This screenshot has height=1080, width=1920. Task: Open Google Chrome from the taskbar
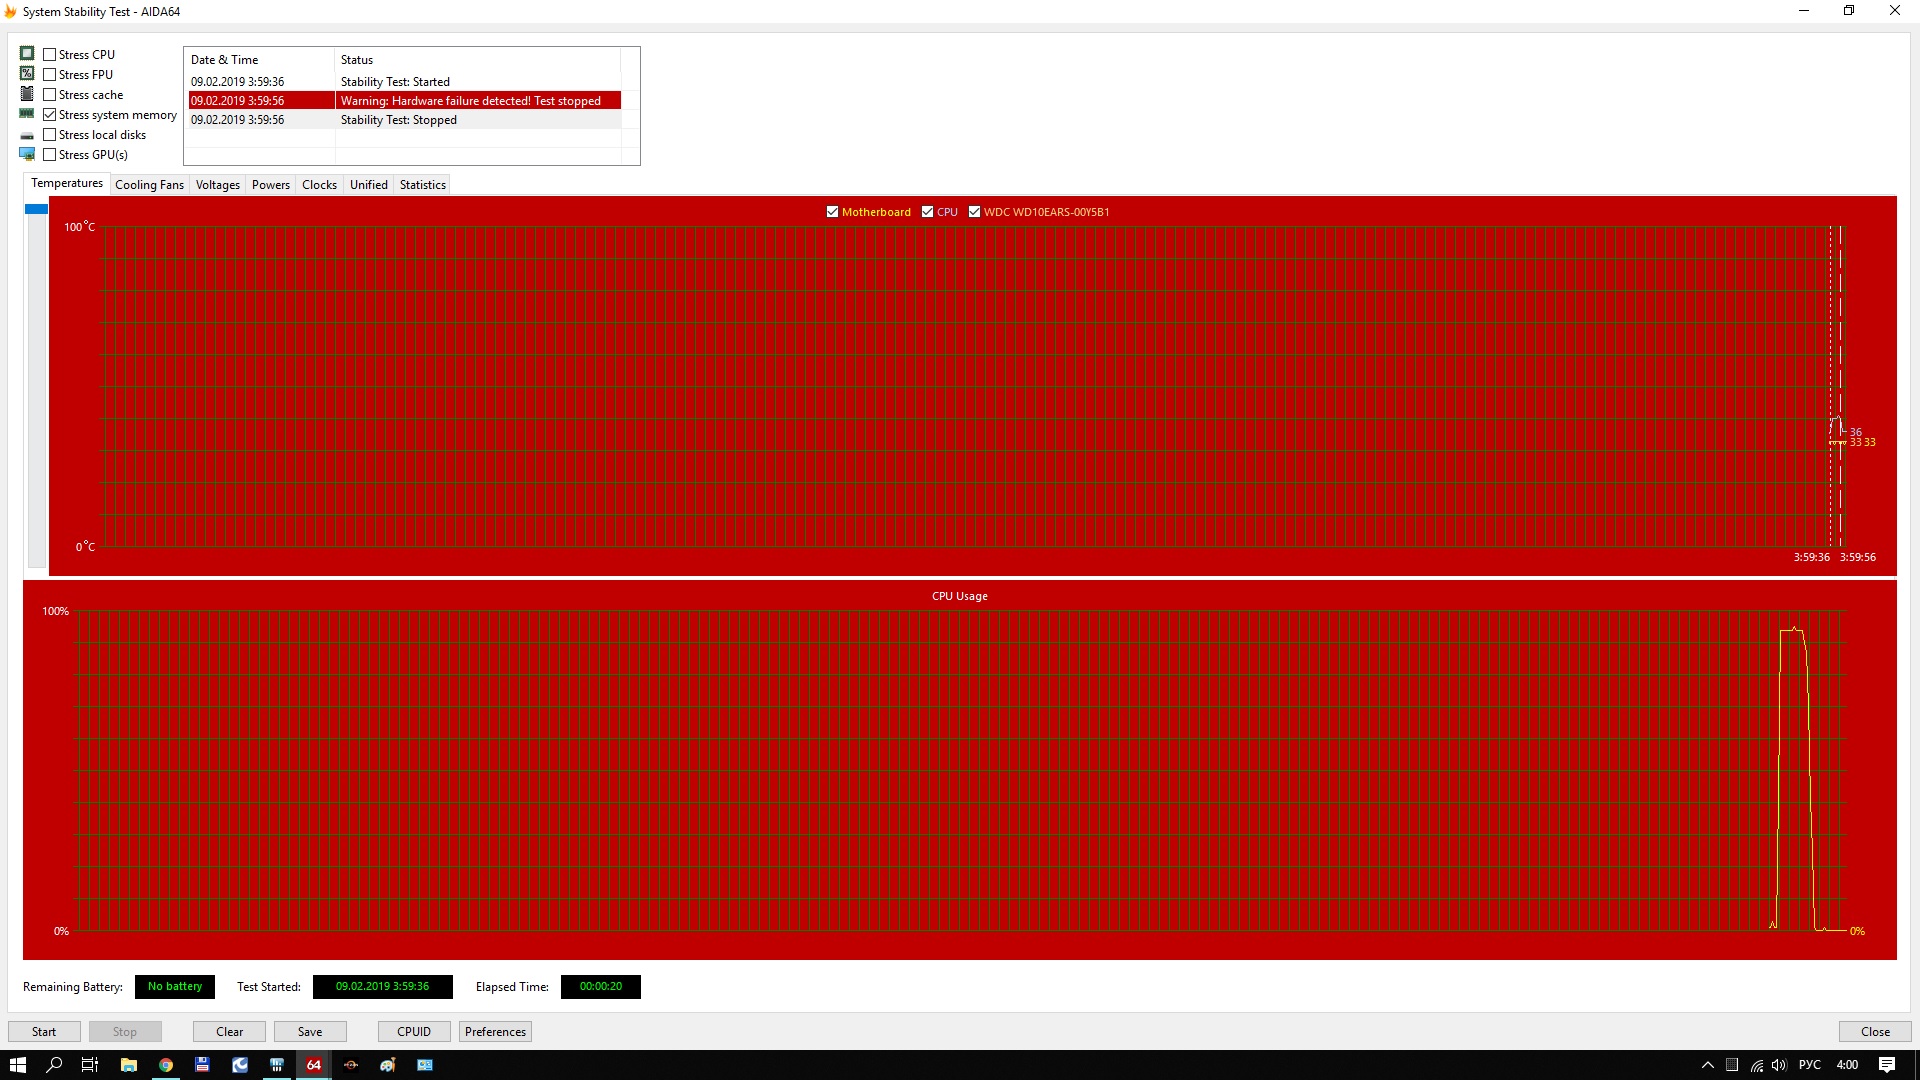166,1065
